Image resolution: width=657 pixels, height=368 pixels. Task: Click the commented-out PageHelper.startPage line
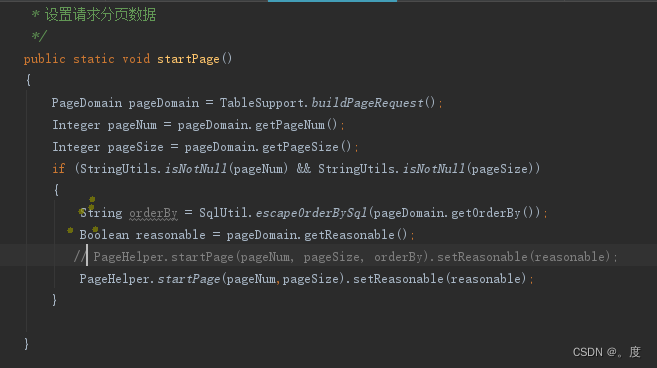tap(345, 257)
